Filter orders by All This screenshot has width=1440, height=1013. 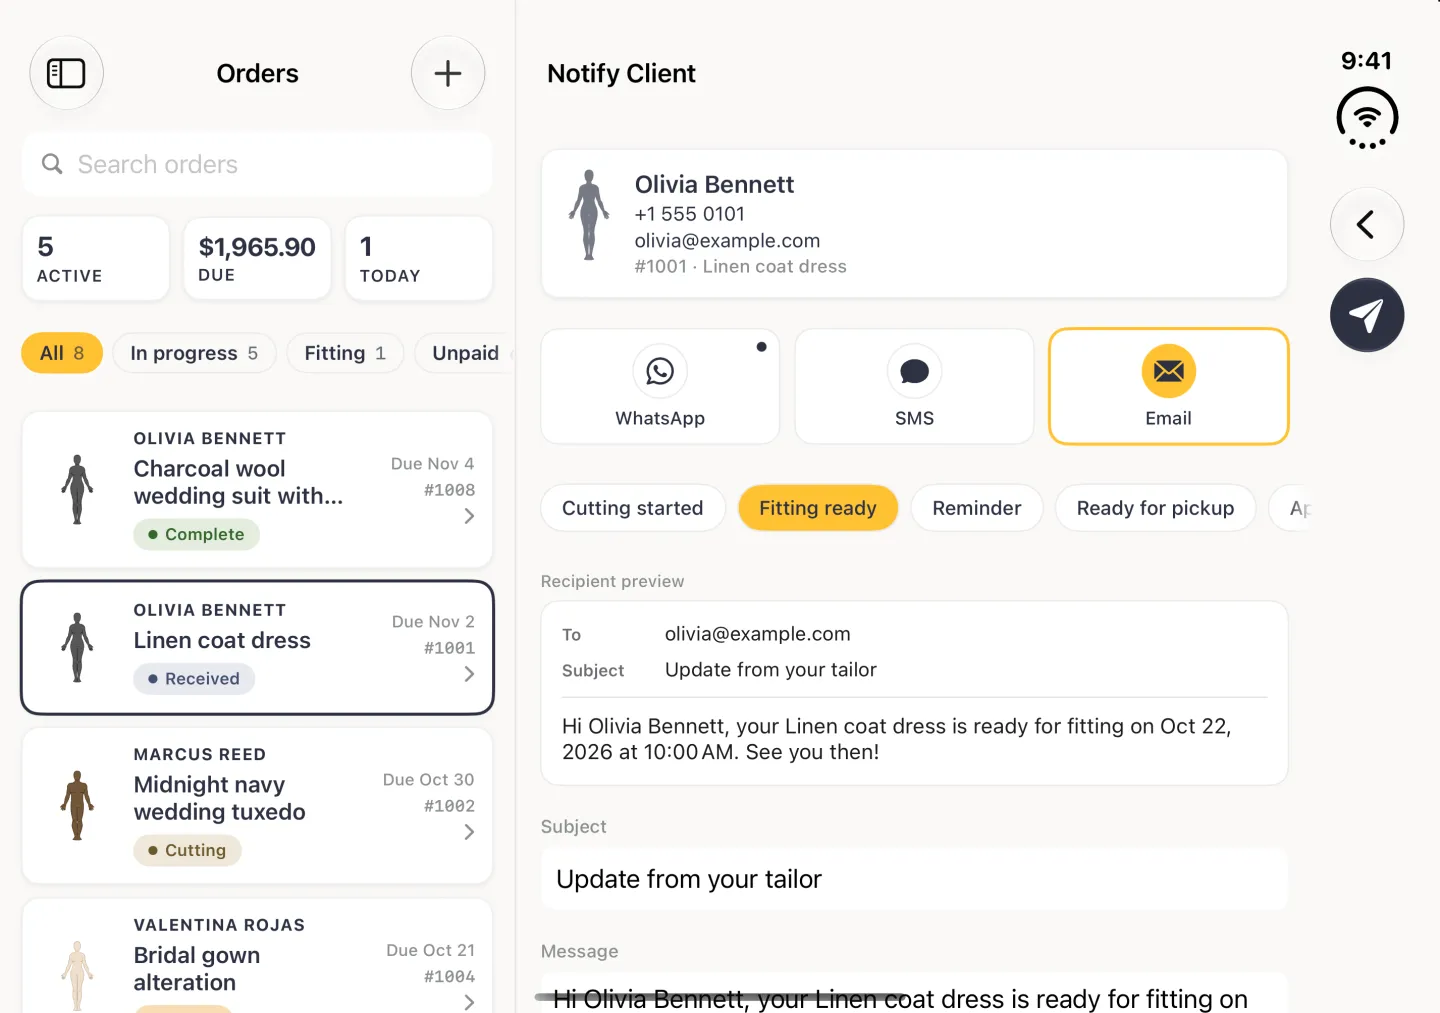[x=62, y=353]
